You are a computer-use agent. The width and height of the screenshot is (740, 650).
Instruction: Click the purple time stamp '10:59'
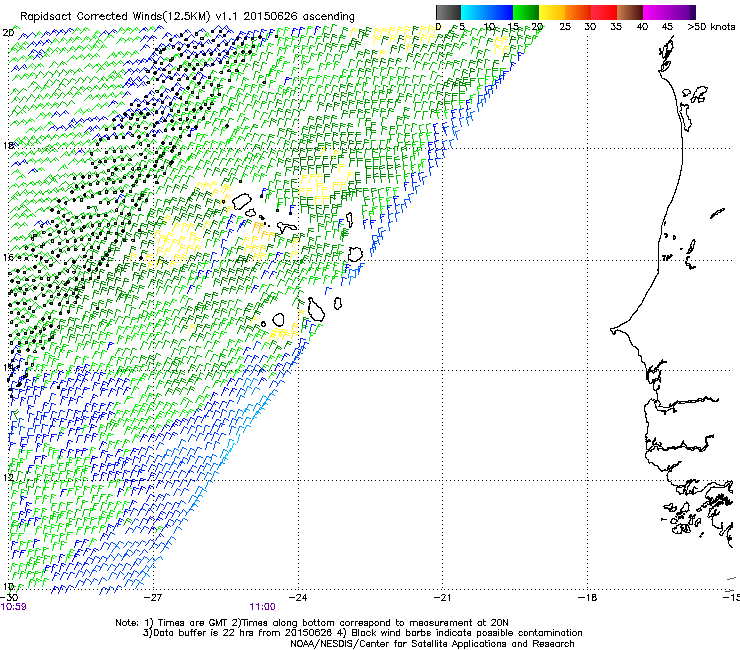pos(13,607)
